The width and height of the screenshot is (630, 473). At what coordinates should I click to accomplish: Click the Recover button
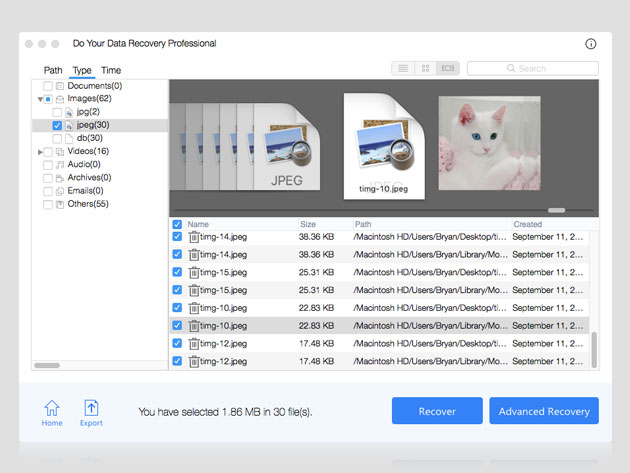tap(437, 411)
